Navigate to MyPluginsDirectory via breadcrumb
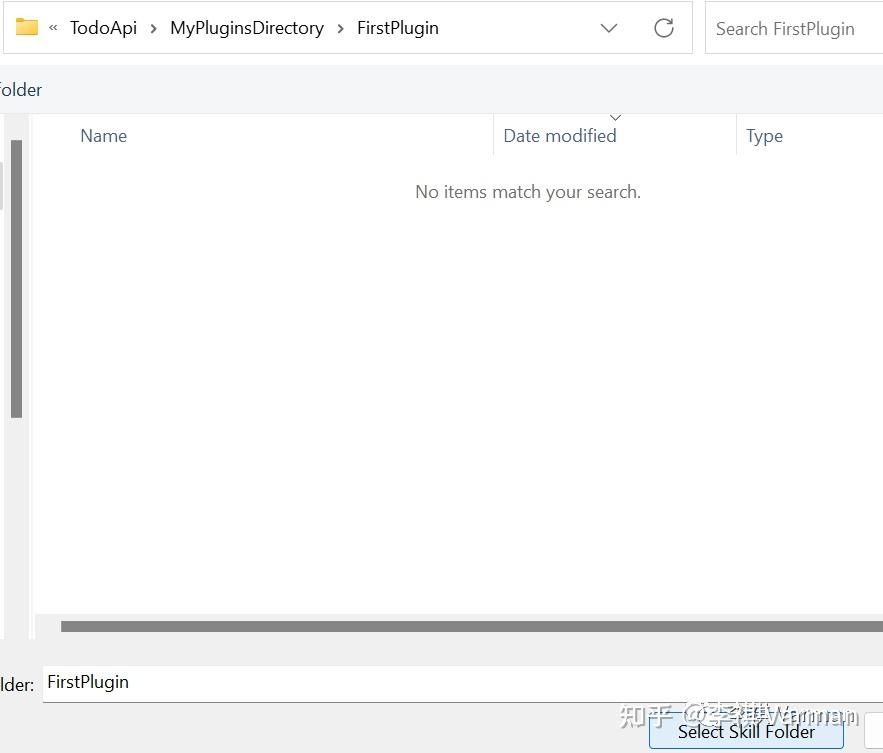Viewport: 883px width, 753px height. click(x=246, y=28)
